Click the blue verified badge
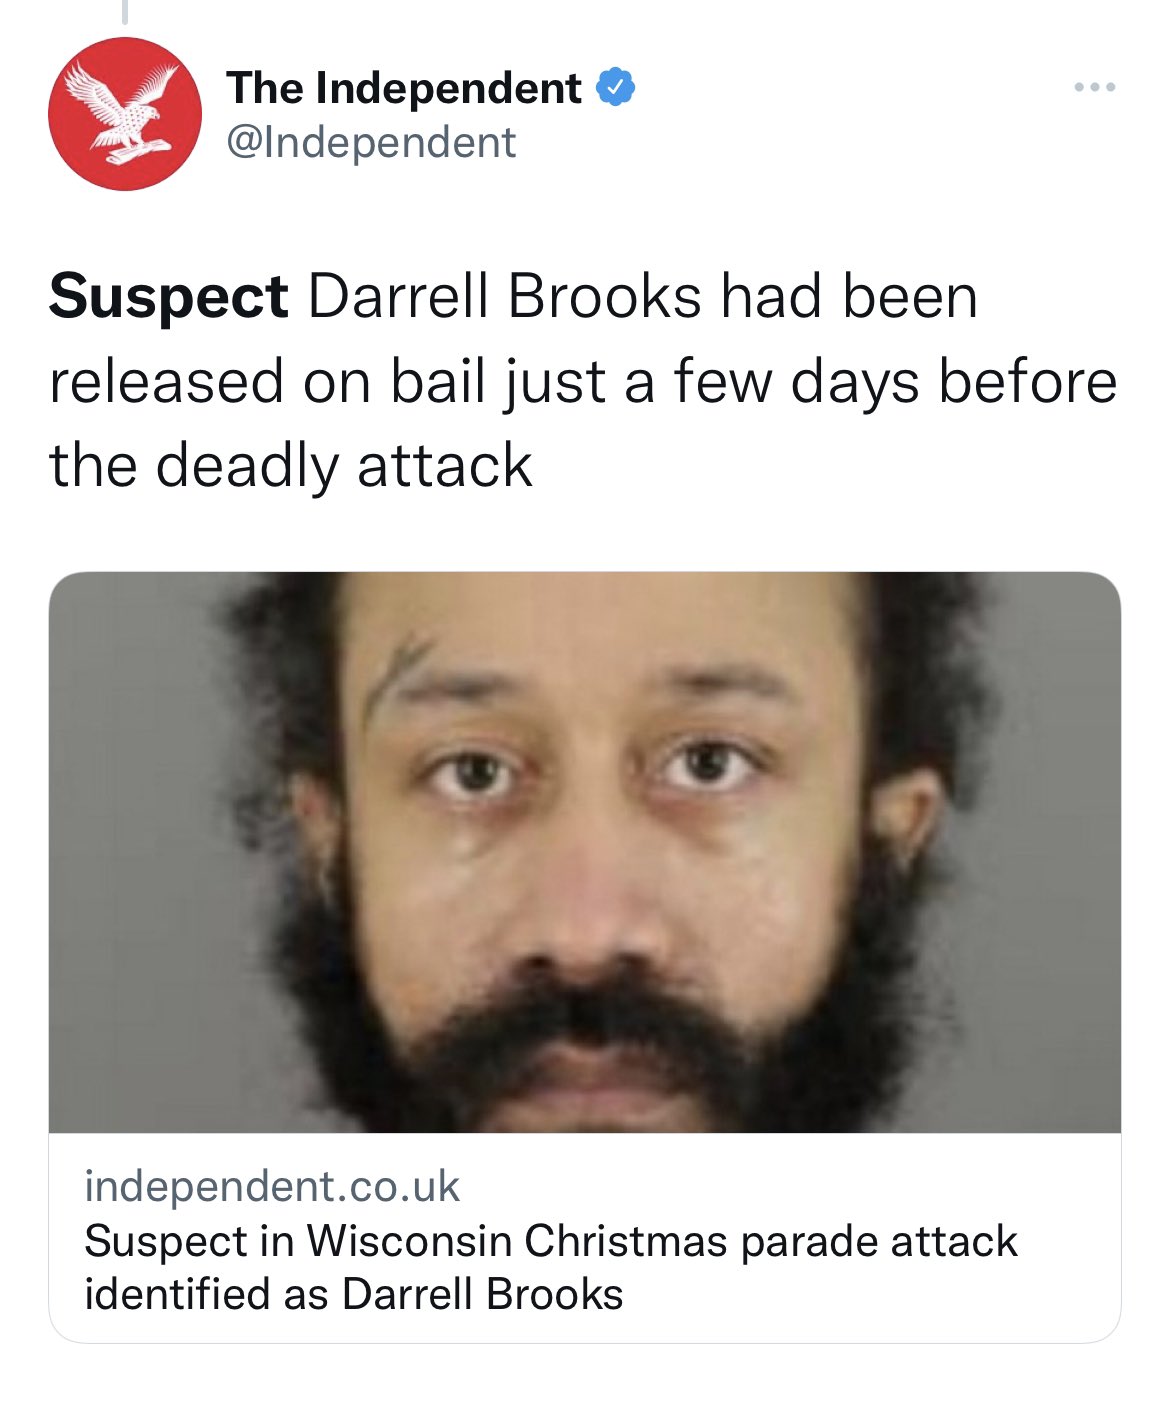 coord(616,88)
